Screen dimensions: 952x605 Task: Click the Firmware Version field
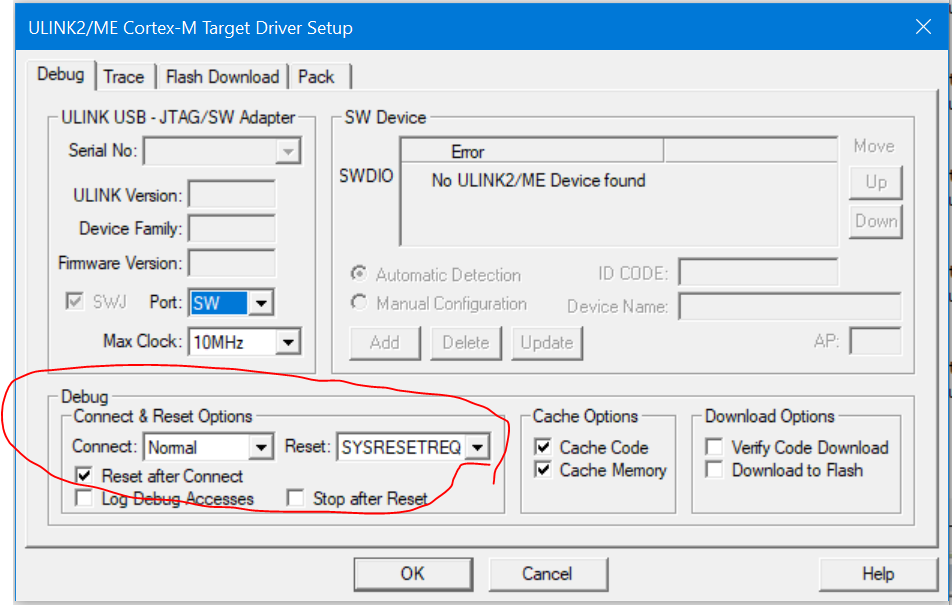(x=232, y=264)
